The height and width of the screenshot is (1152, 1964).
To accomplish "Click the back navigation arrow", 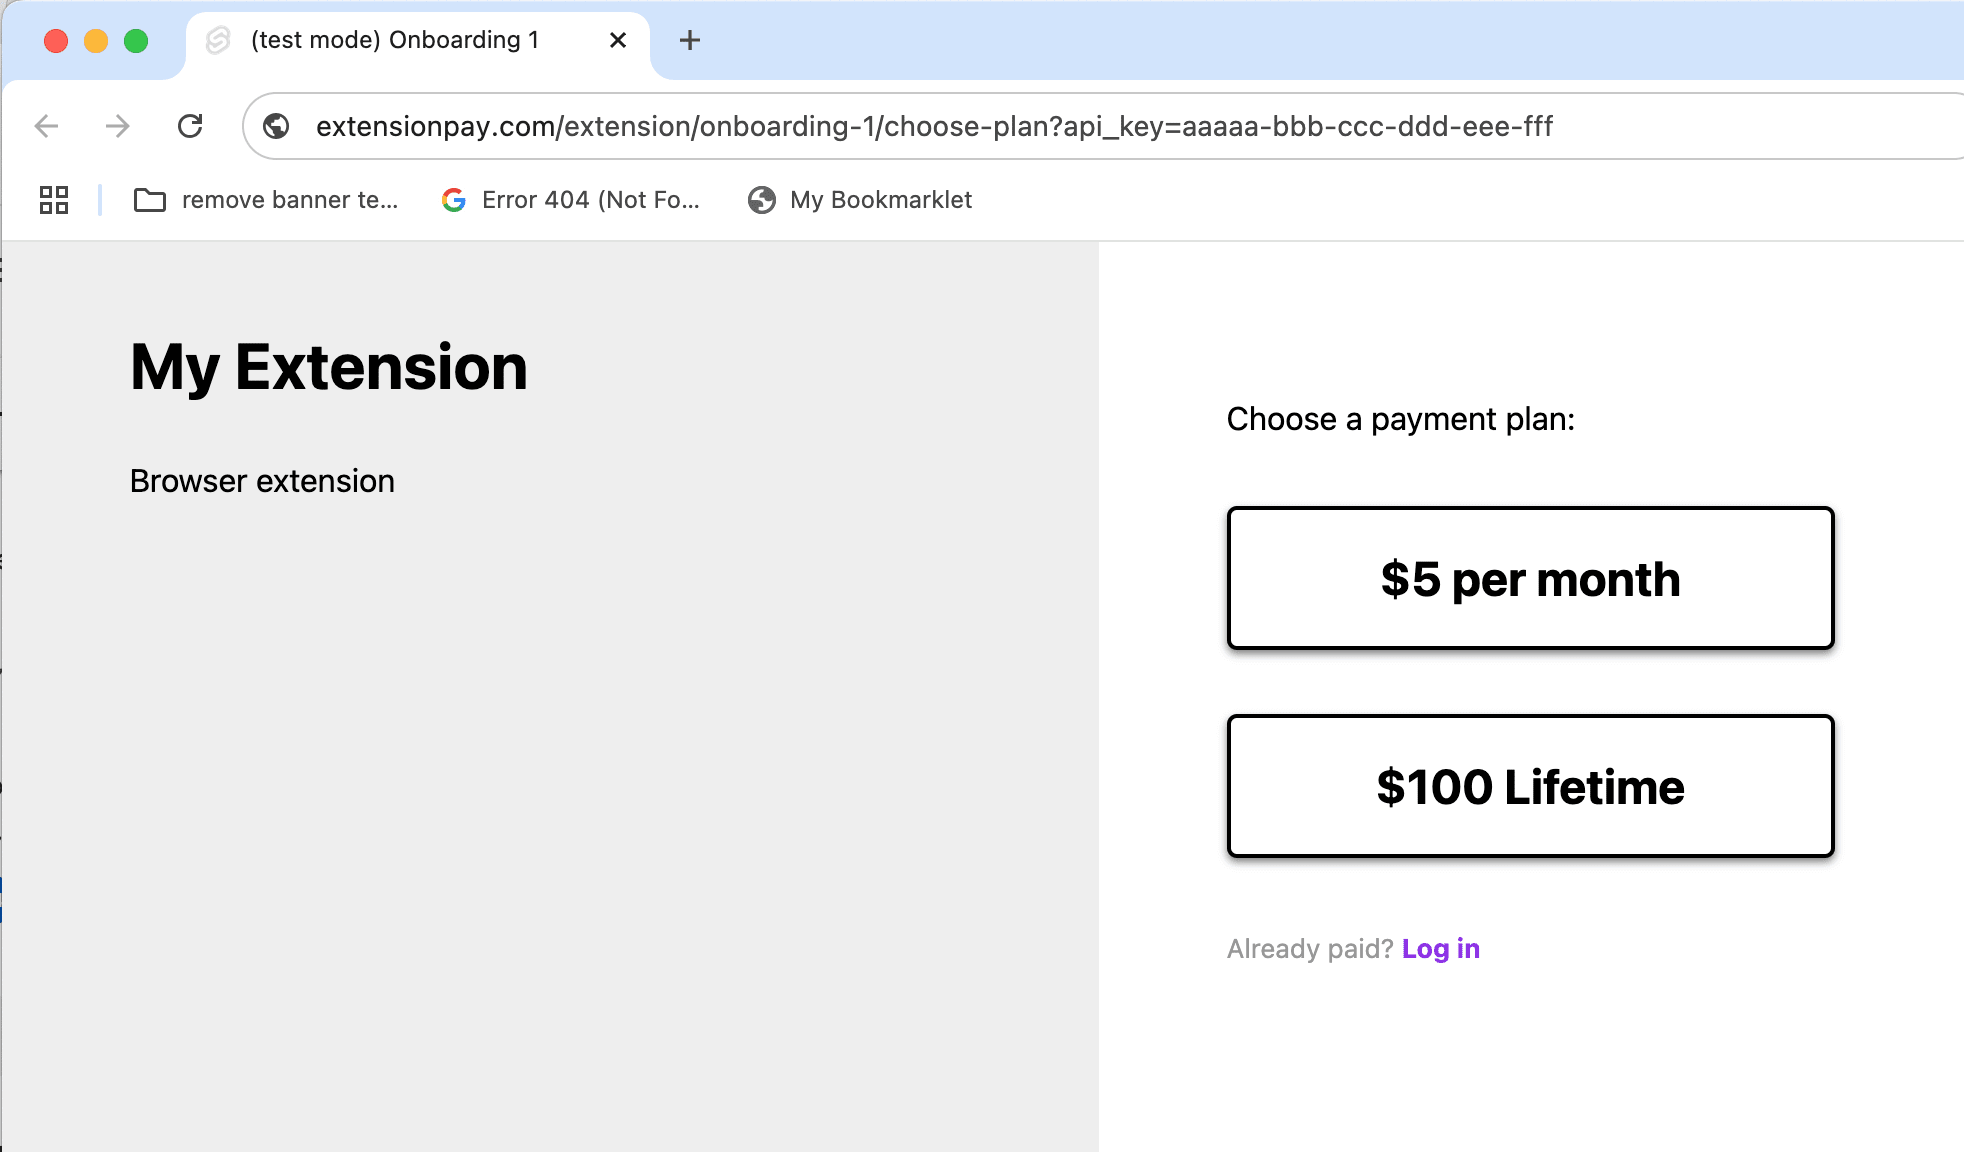I will click(45, 126).
